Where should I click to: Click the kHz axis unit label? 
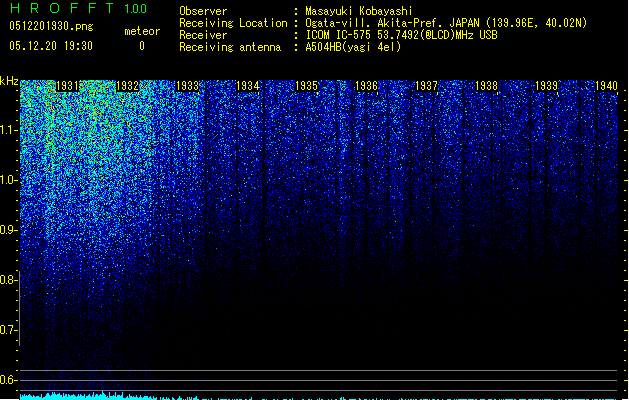[x=9, y=81]
